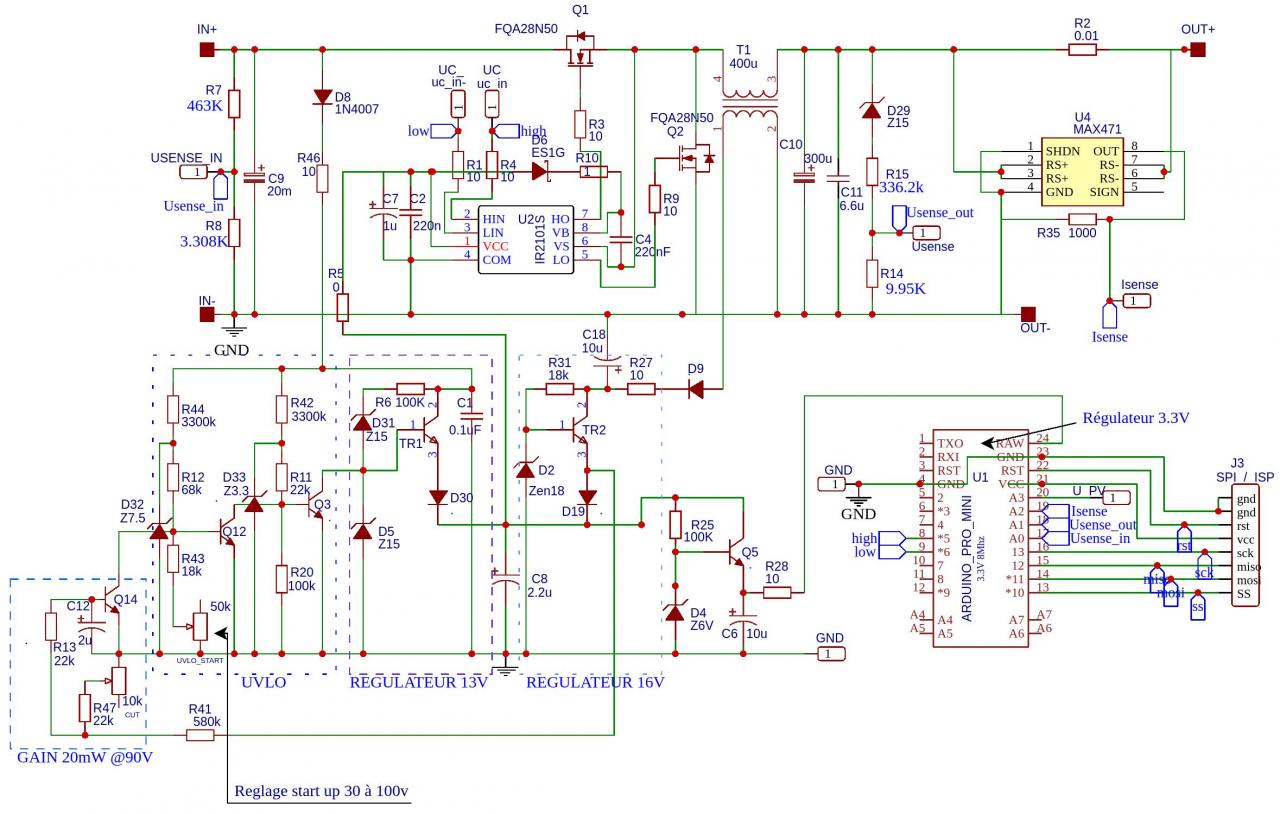Viewport: 1280px width, 814px height.
Task: Click transistor Q5 symbol
Action: coord(738,552)
